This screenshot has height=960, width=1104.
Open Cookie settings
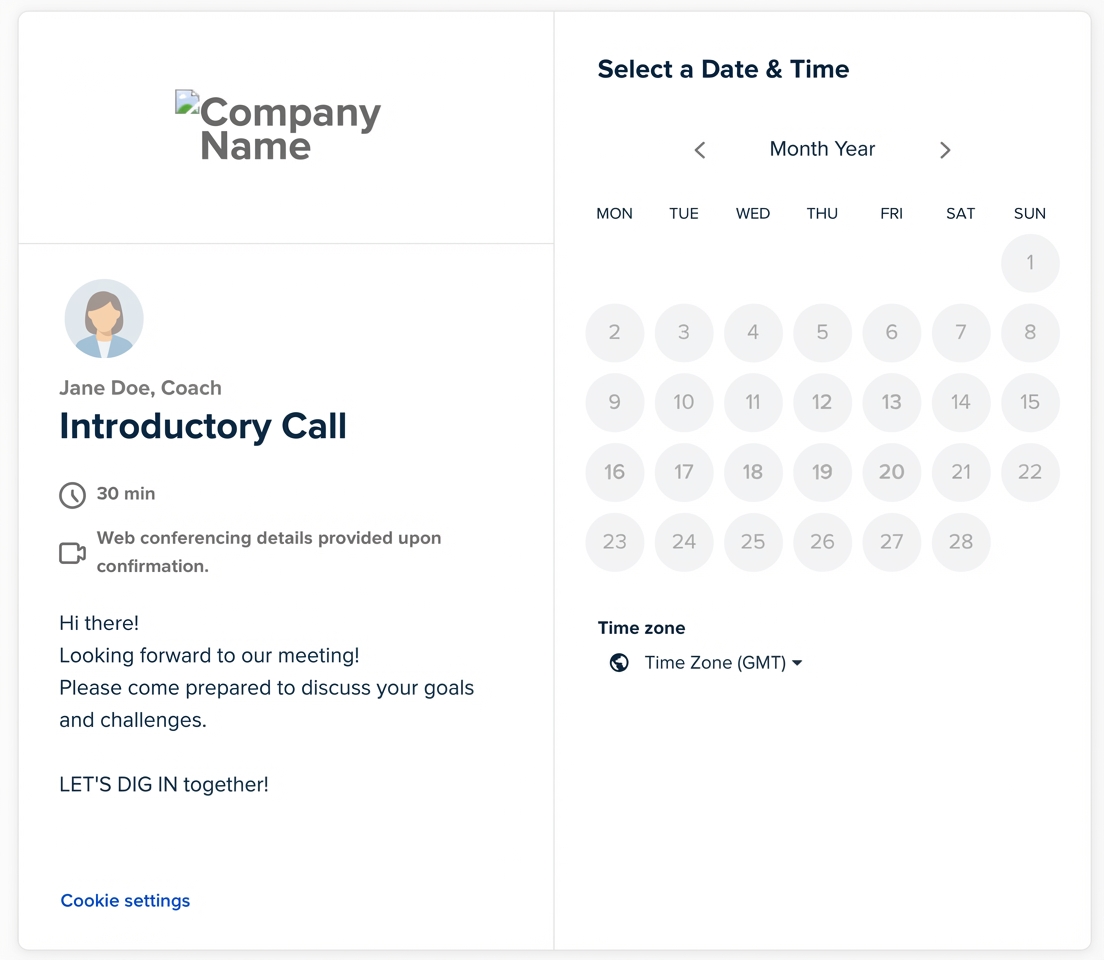(125, 900)
